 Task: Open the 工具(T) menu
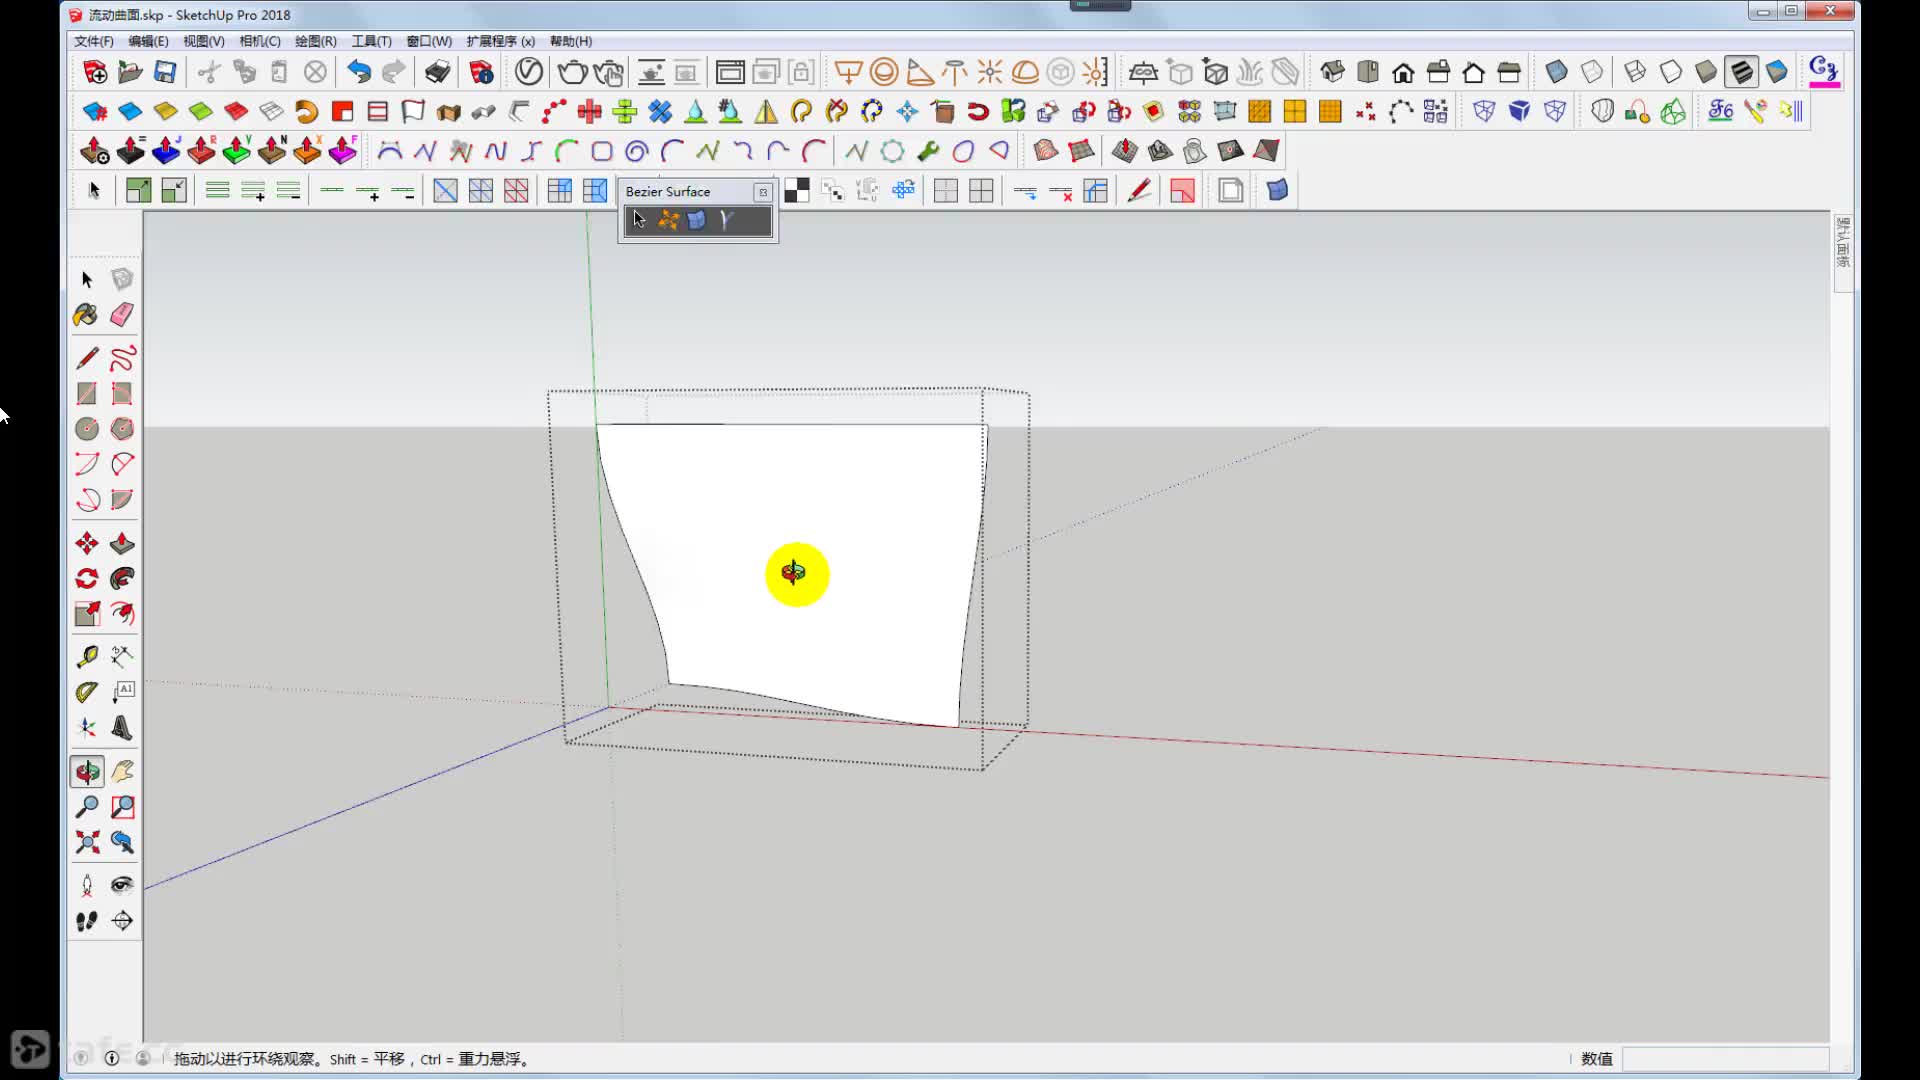[371, 41]
